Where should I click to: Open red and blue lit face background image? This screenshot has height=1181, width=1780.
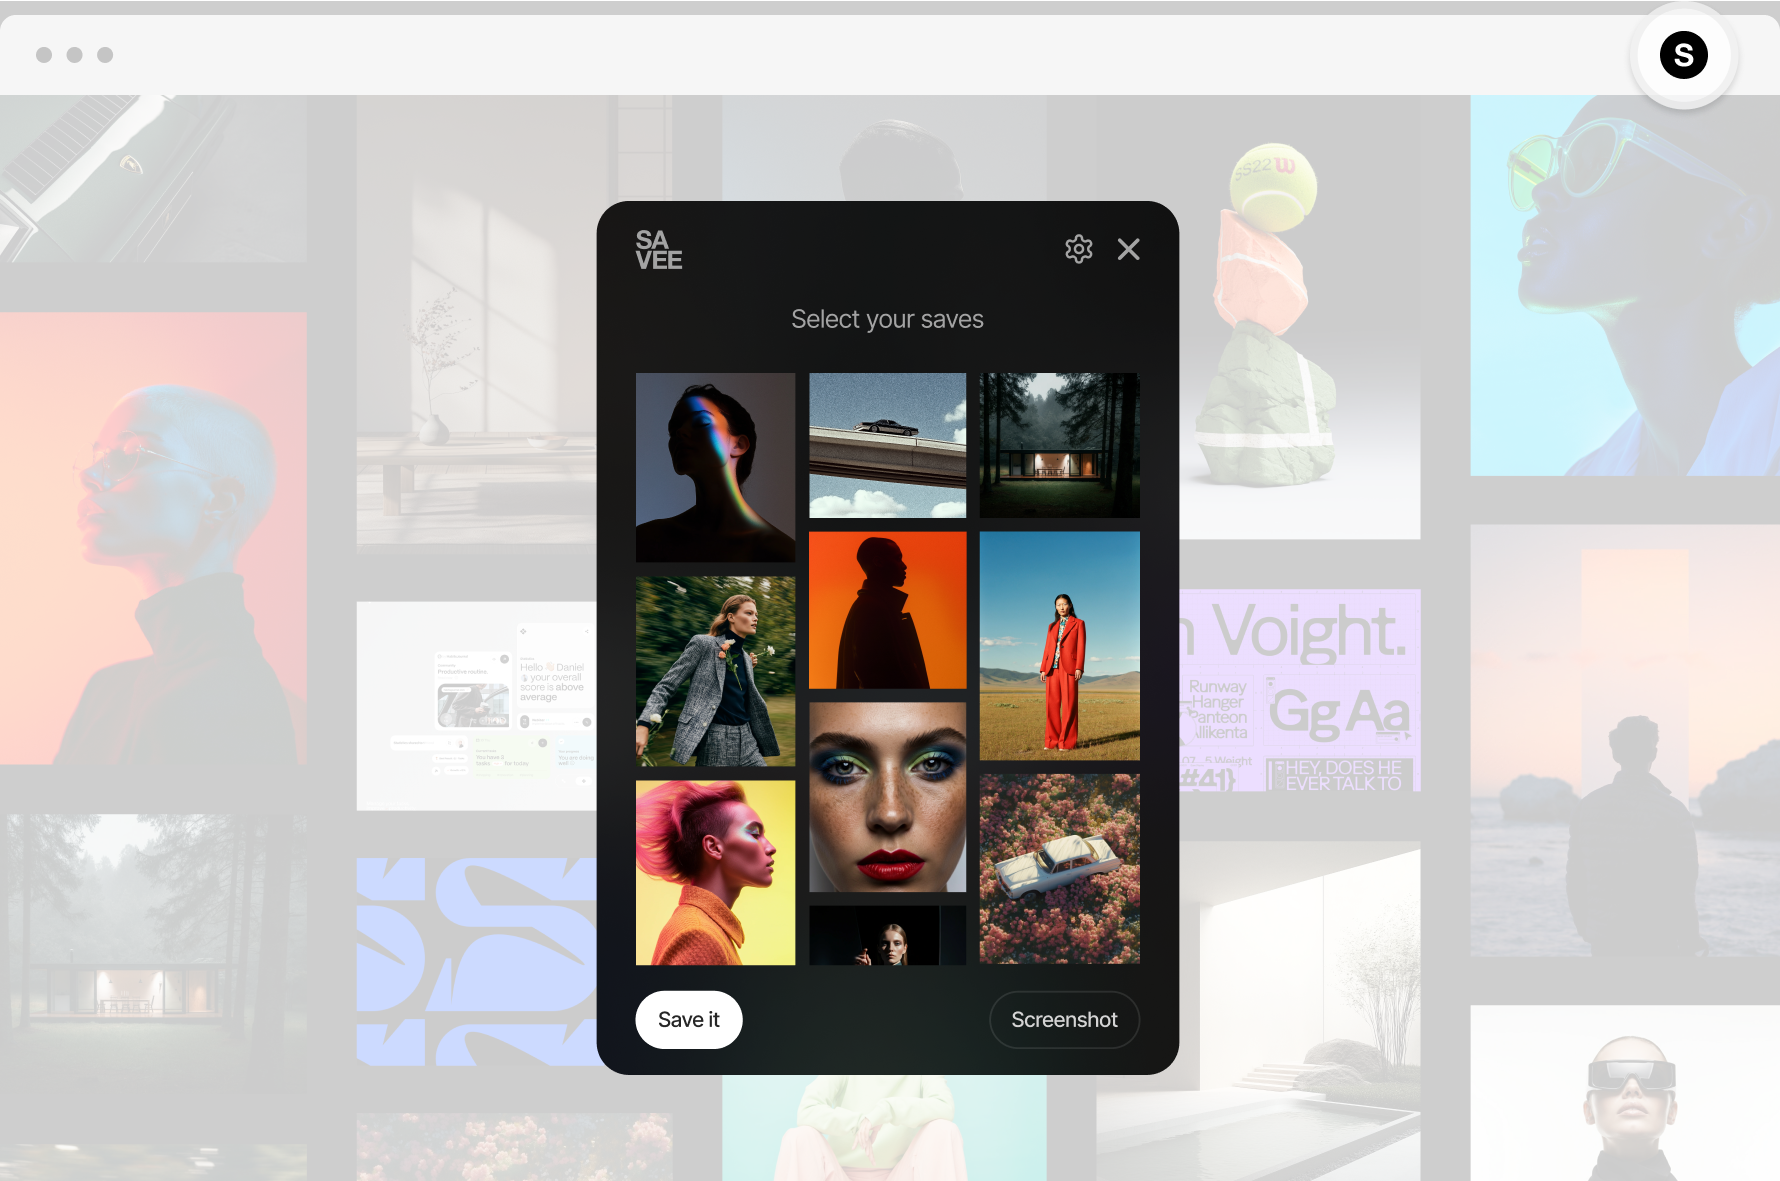click(x=153, y=538)
